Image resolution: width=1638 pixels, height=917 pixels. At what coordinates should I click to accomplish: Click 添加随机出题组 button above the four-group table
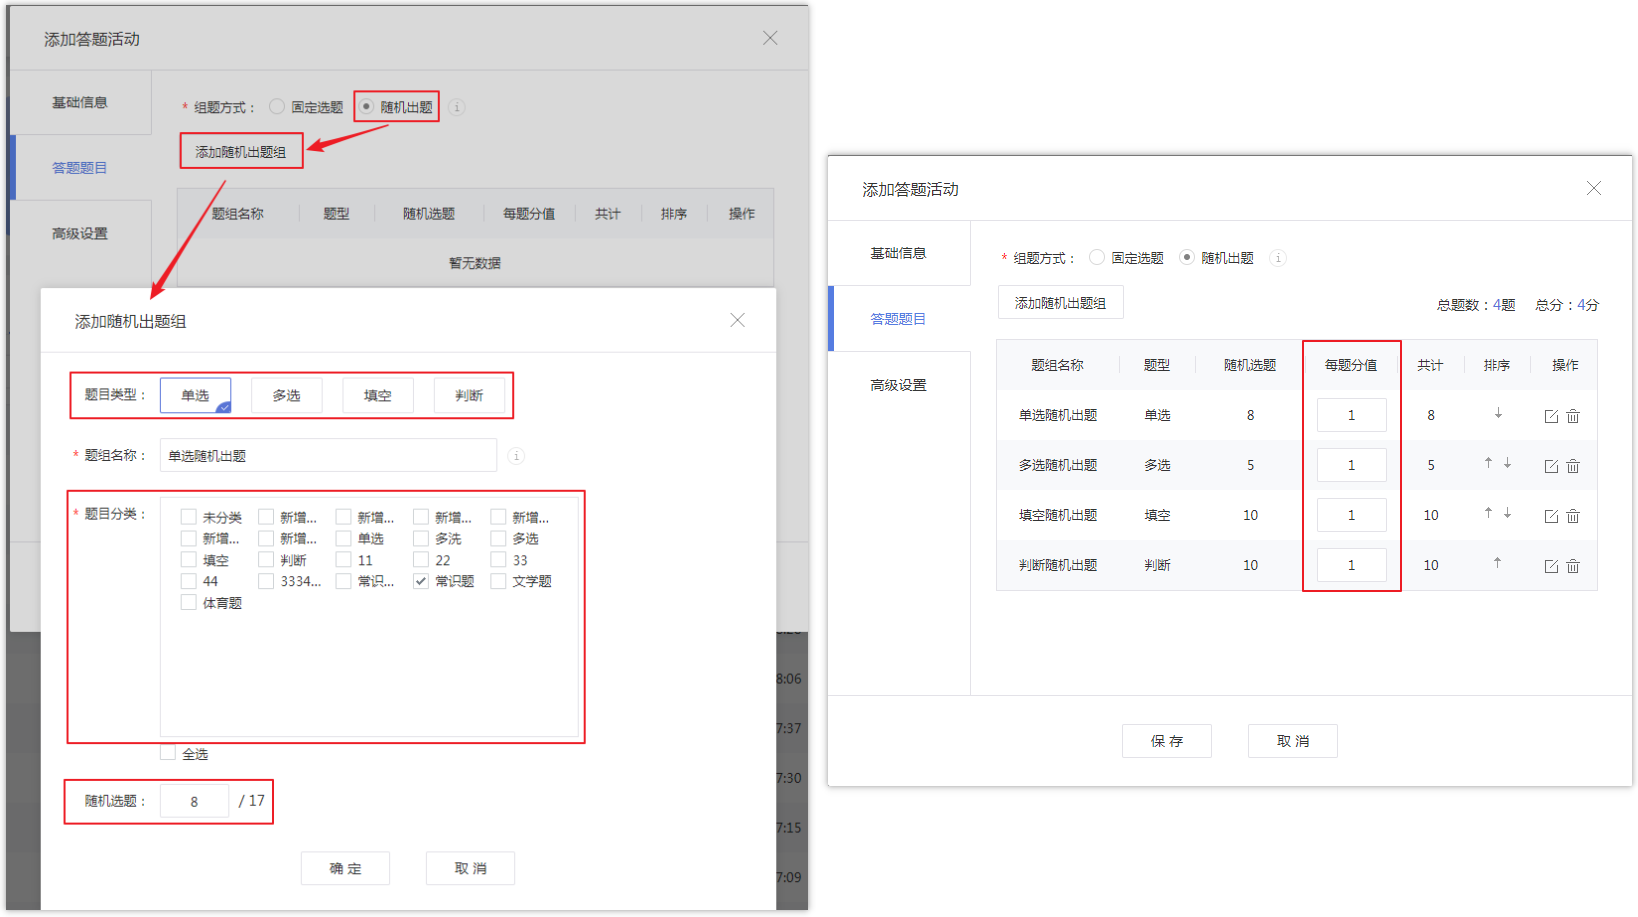click(1060, 303)
